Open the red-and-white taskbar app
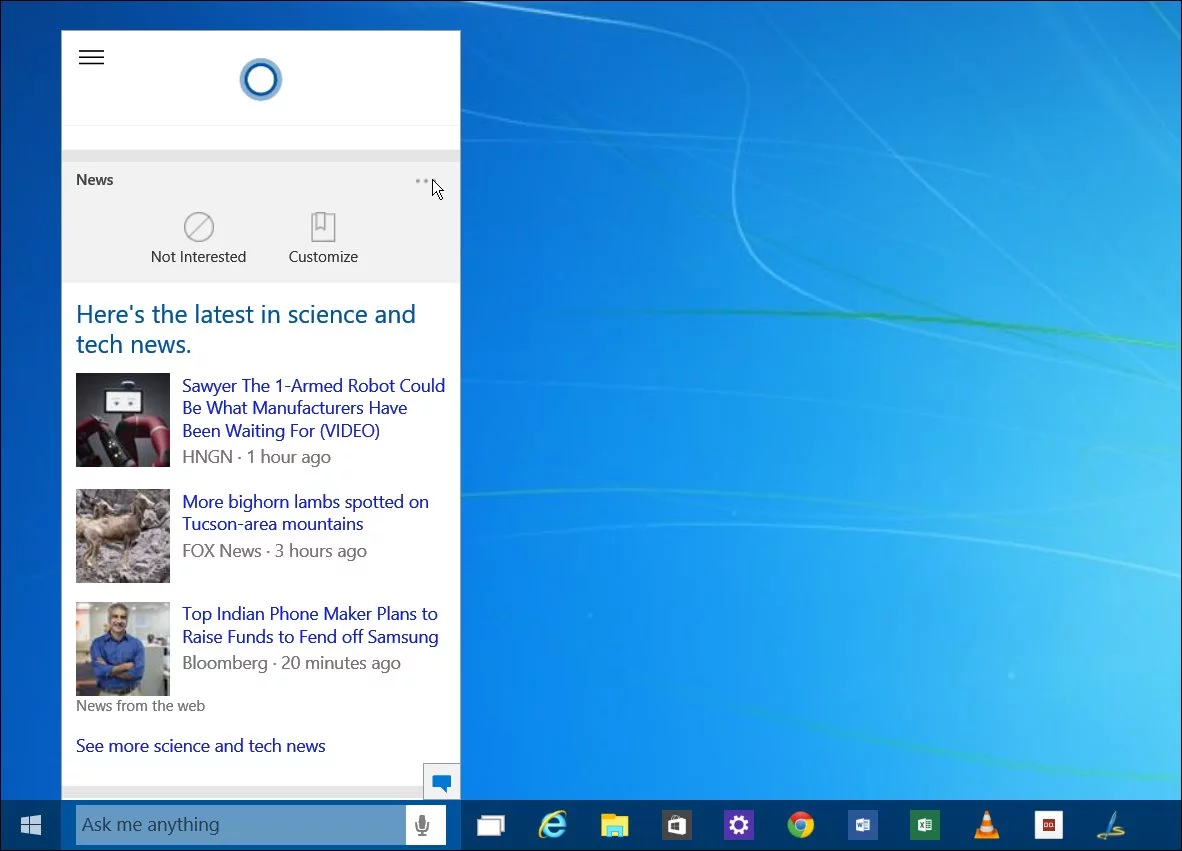Screen dimensions: 1182x851 pos(1049,825)
